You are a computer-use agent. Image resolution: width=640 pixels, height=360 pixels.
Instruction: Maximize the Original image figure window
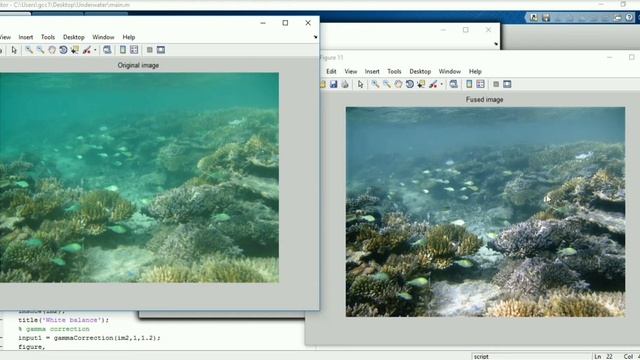pyautogui.click(x=285, y=23)
